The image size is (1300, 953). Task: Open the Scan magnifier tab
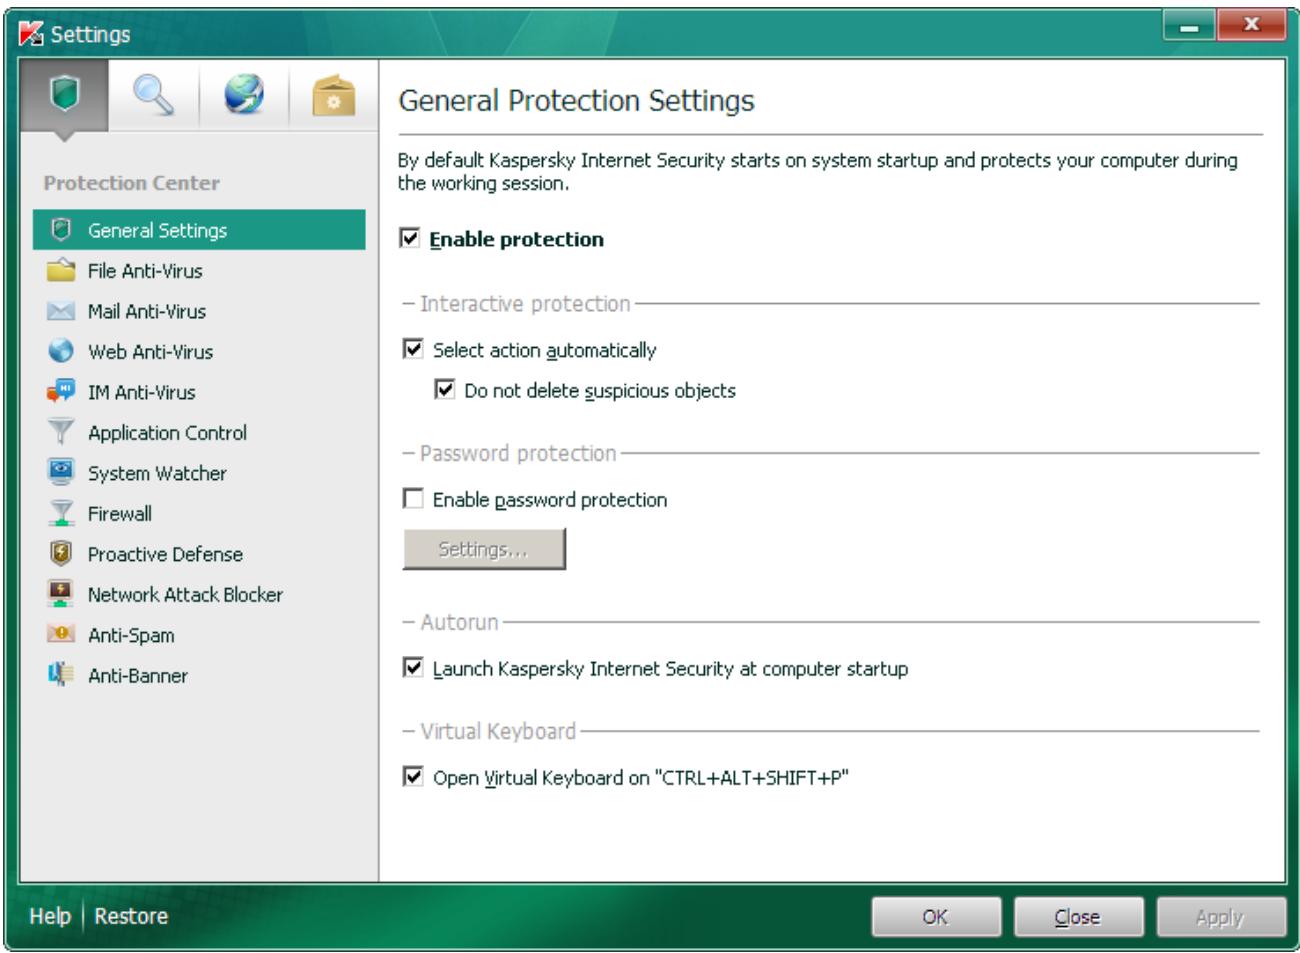(x=153, y=96)
